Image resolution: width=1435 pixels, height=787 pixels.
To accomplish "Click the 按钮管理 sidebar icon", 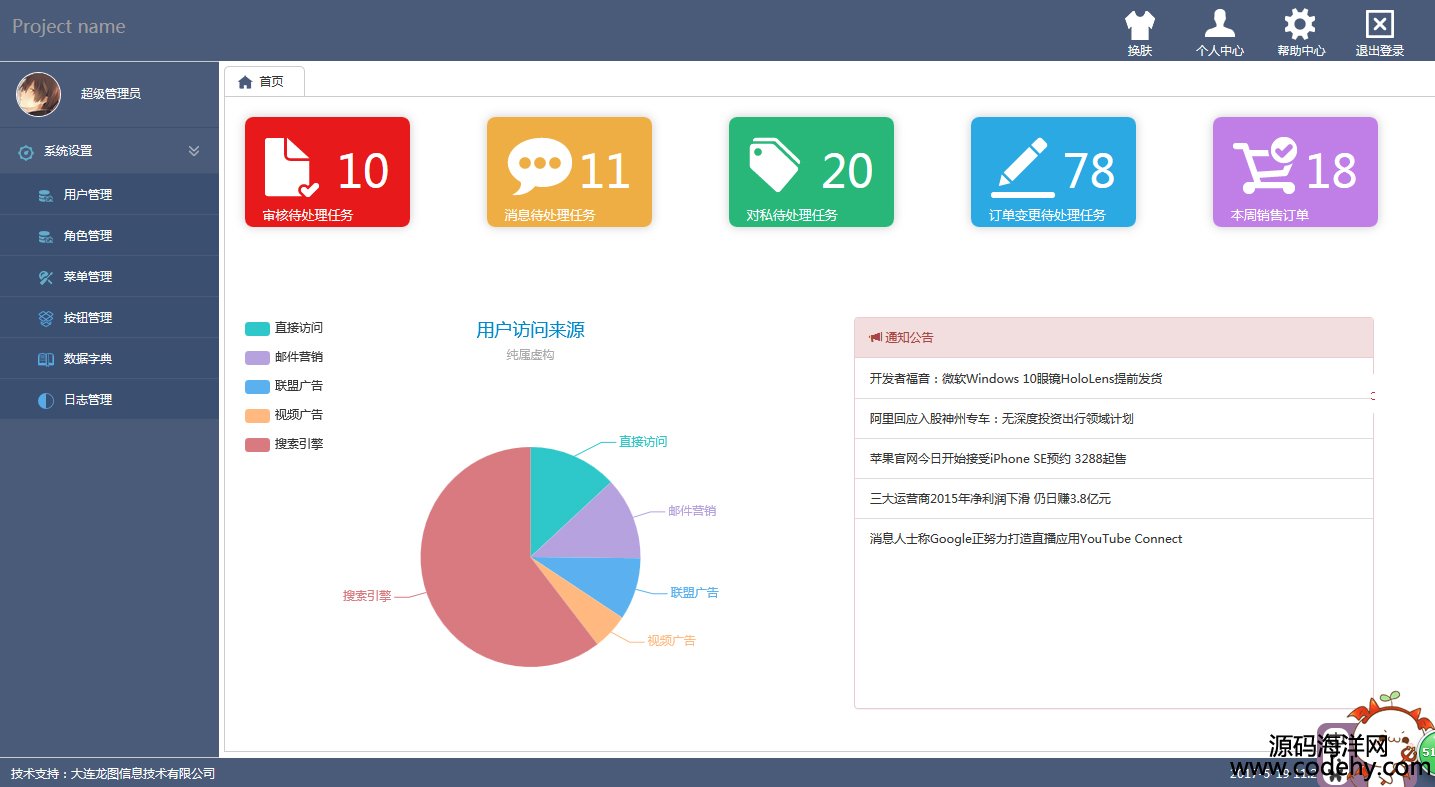I will click(45, 318).
